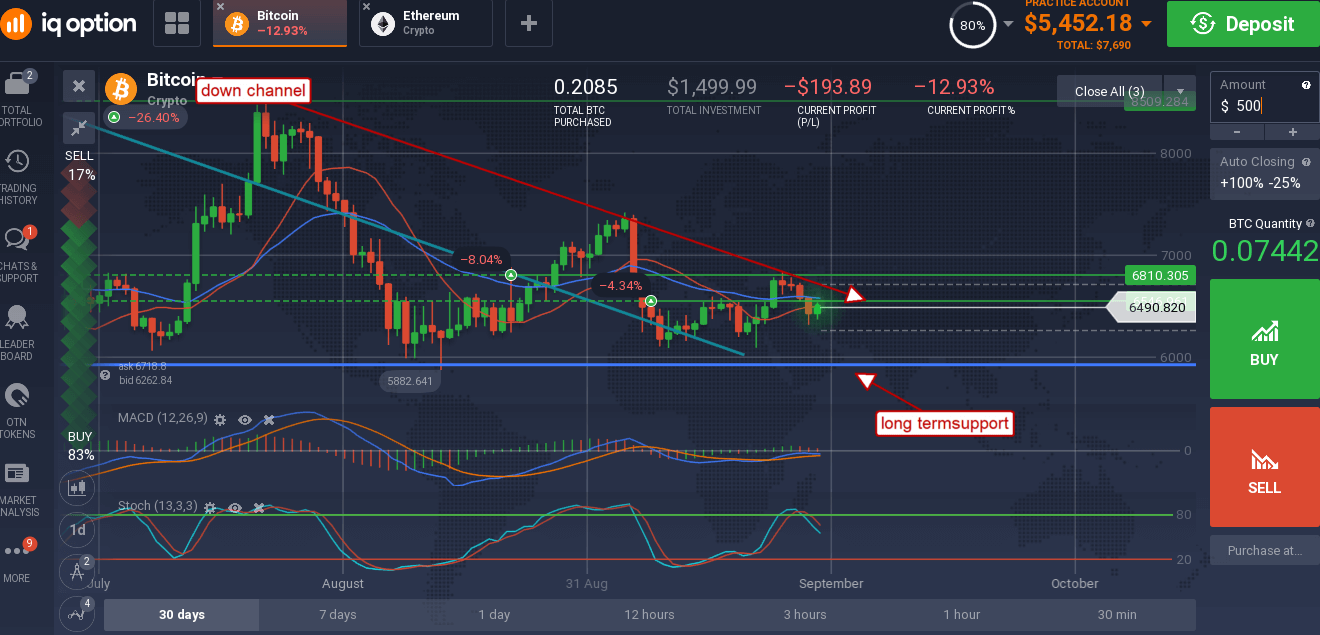Click the 6490.820 current price label

1152,309
